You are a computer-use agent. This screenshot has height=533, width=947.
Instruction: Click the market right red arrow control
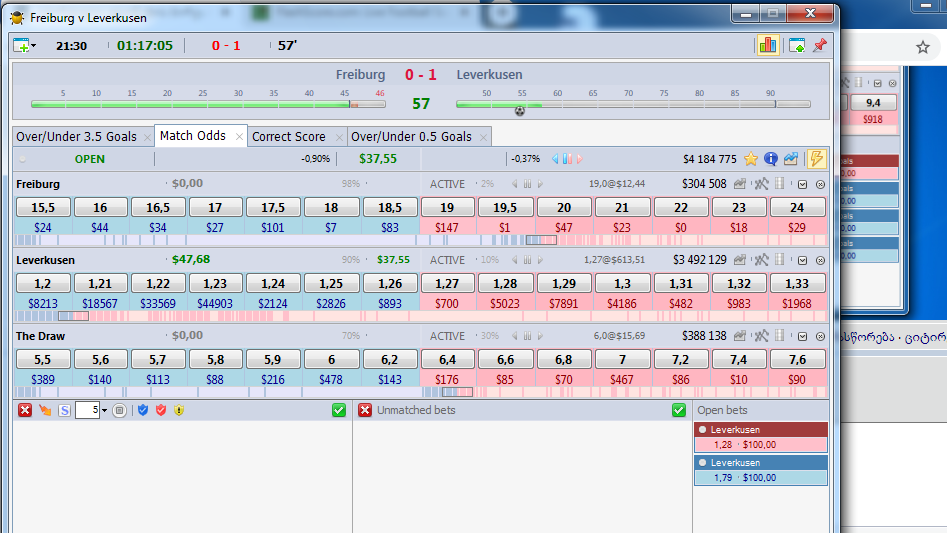point(580,159)
